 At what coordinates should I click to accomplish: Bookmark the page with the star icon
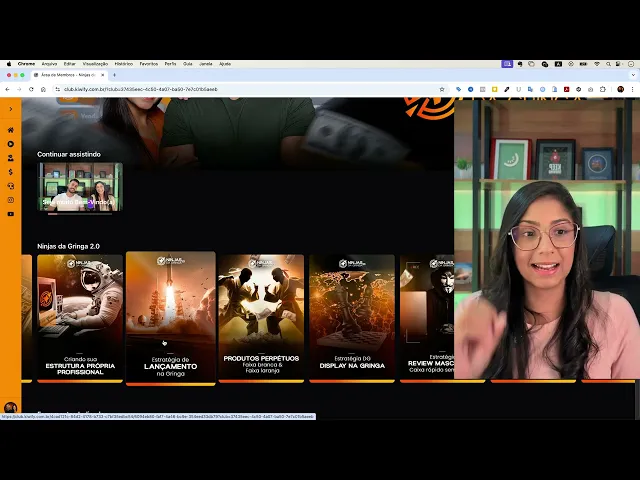[x=442, y=89]
